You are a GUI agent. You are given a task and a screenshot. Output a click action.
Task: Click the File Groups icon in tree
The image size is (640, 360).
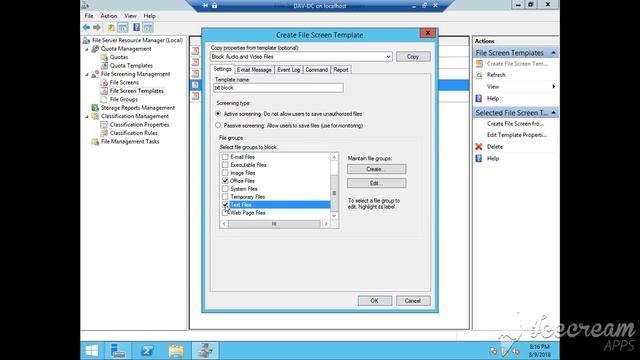tap(104, 99)
